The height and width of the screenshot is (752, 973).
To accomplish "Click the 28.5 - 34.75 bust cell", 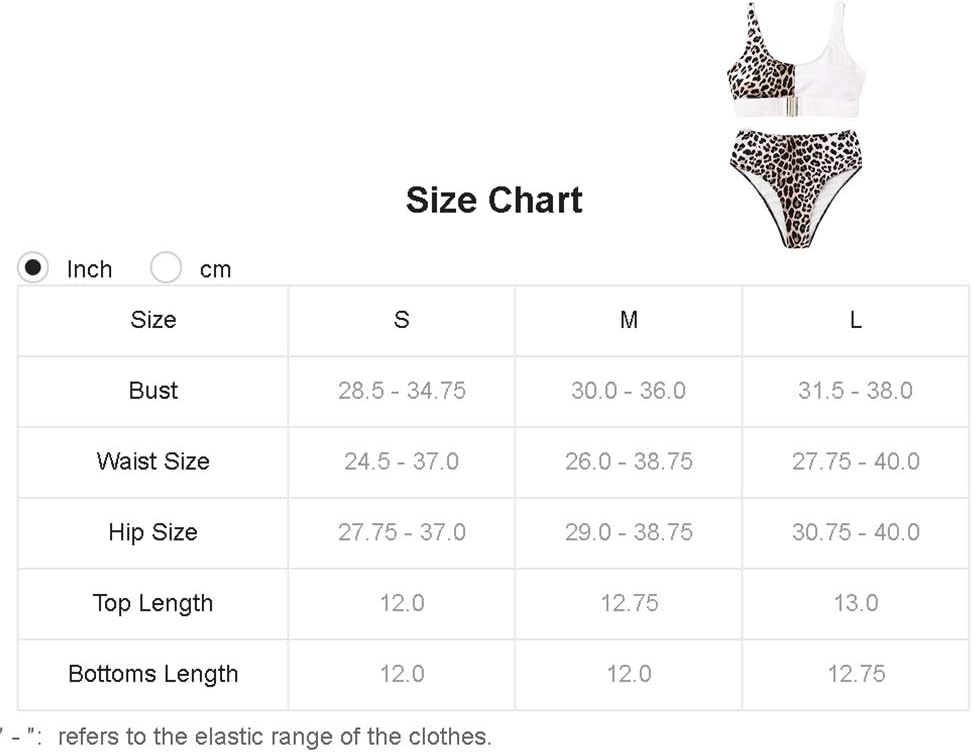I will (x=401, y=391).
